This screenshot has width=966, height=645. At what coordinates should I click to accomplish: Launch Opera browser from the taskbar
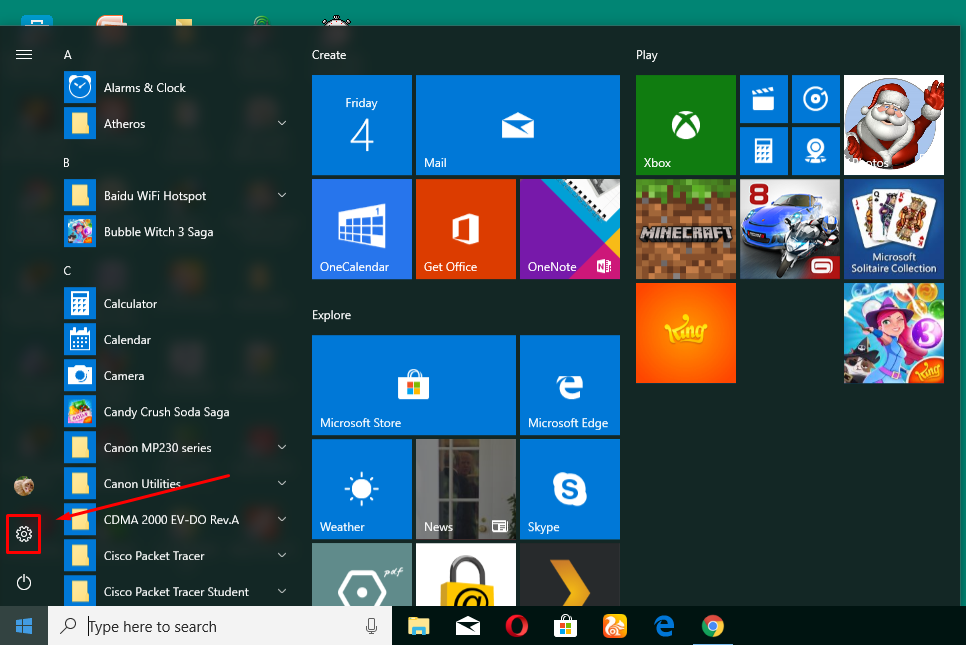(x=517, y=626)
